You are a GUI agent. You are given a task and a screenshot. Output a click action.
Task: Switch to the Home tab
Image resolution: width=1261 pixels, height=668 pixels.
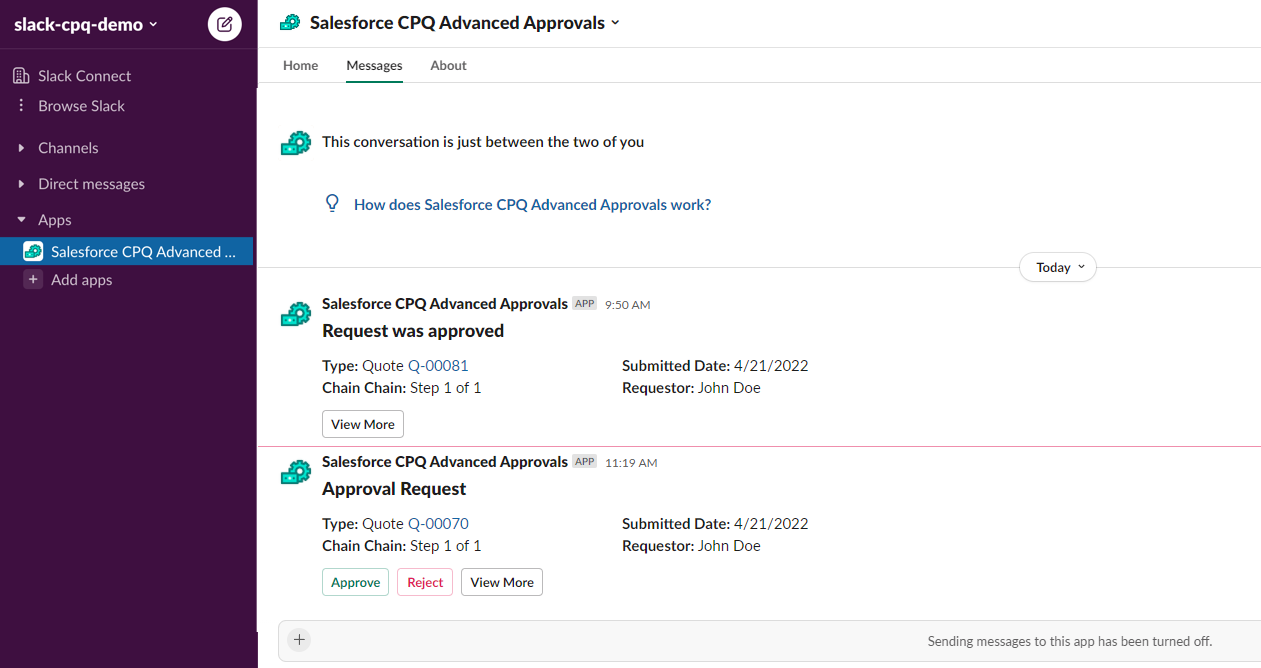(x=300, y=65)
